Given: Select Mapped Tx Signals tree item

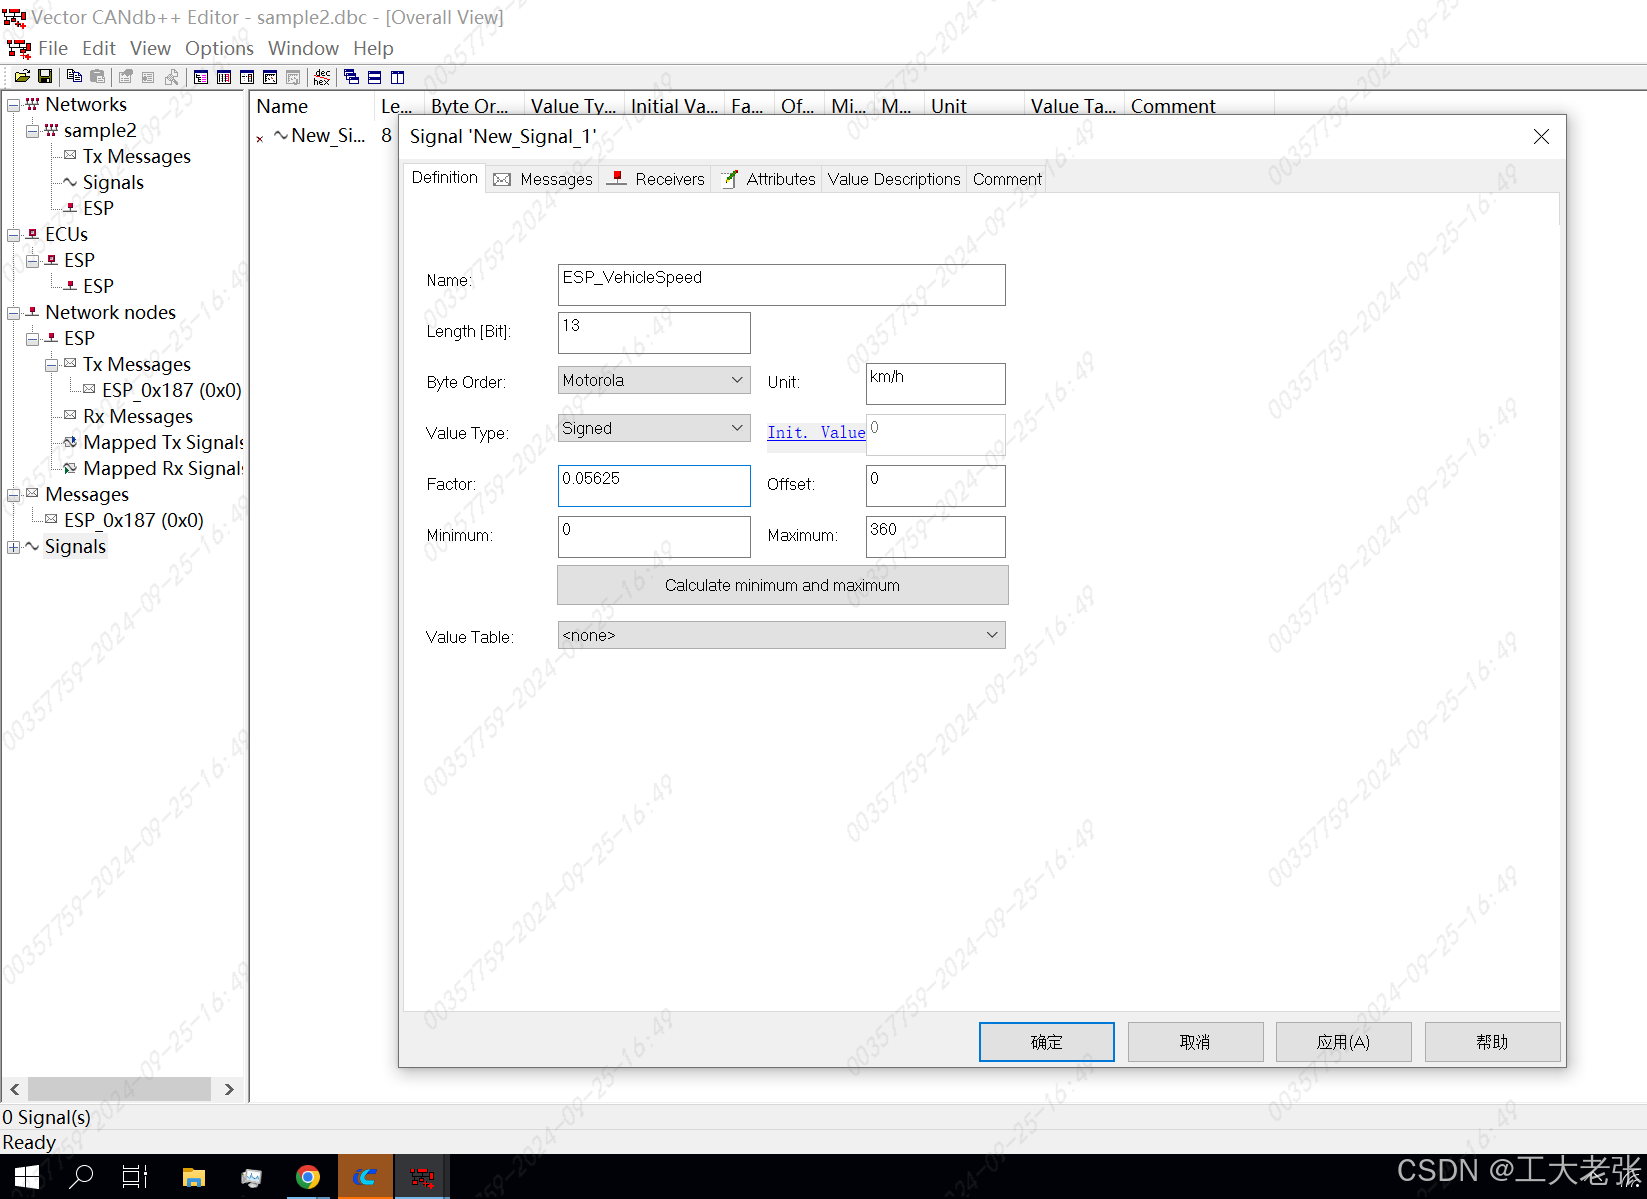Looking at the screenshot, I should pyautogui.click(x=162, y=442).
